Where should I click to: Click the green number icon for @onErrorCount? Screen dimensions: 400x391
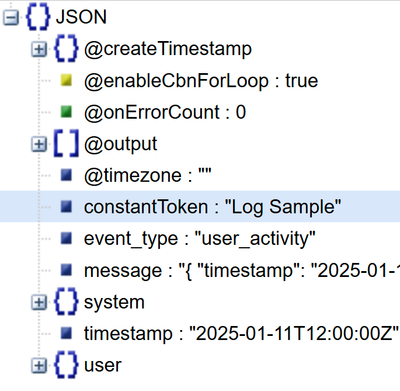66,112
